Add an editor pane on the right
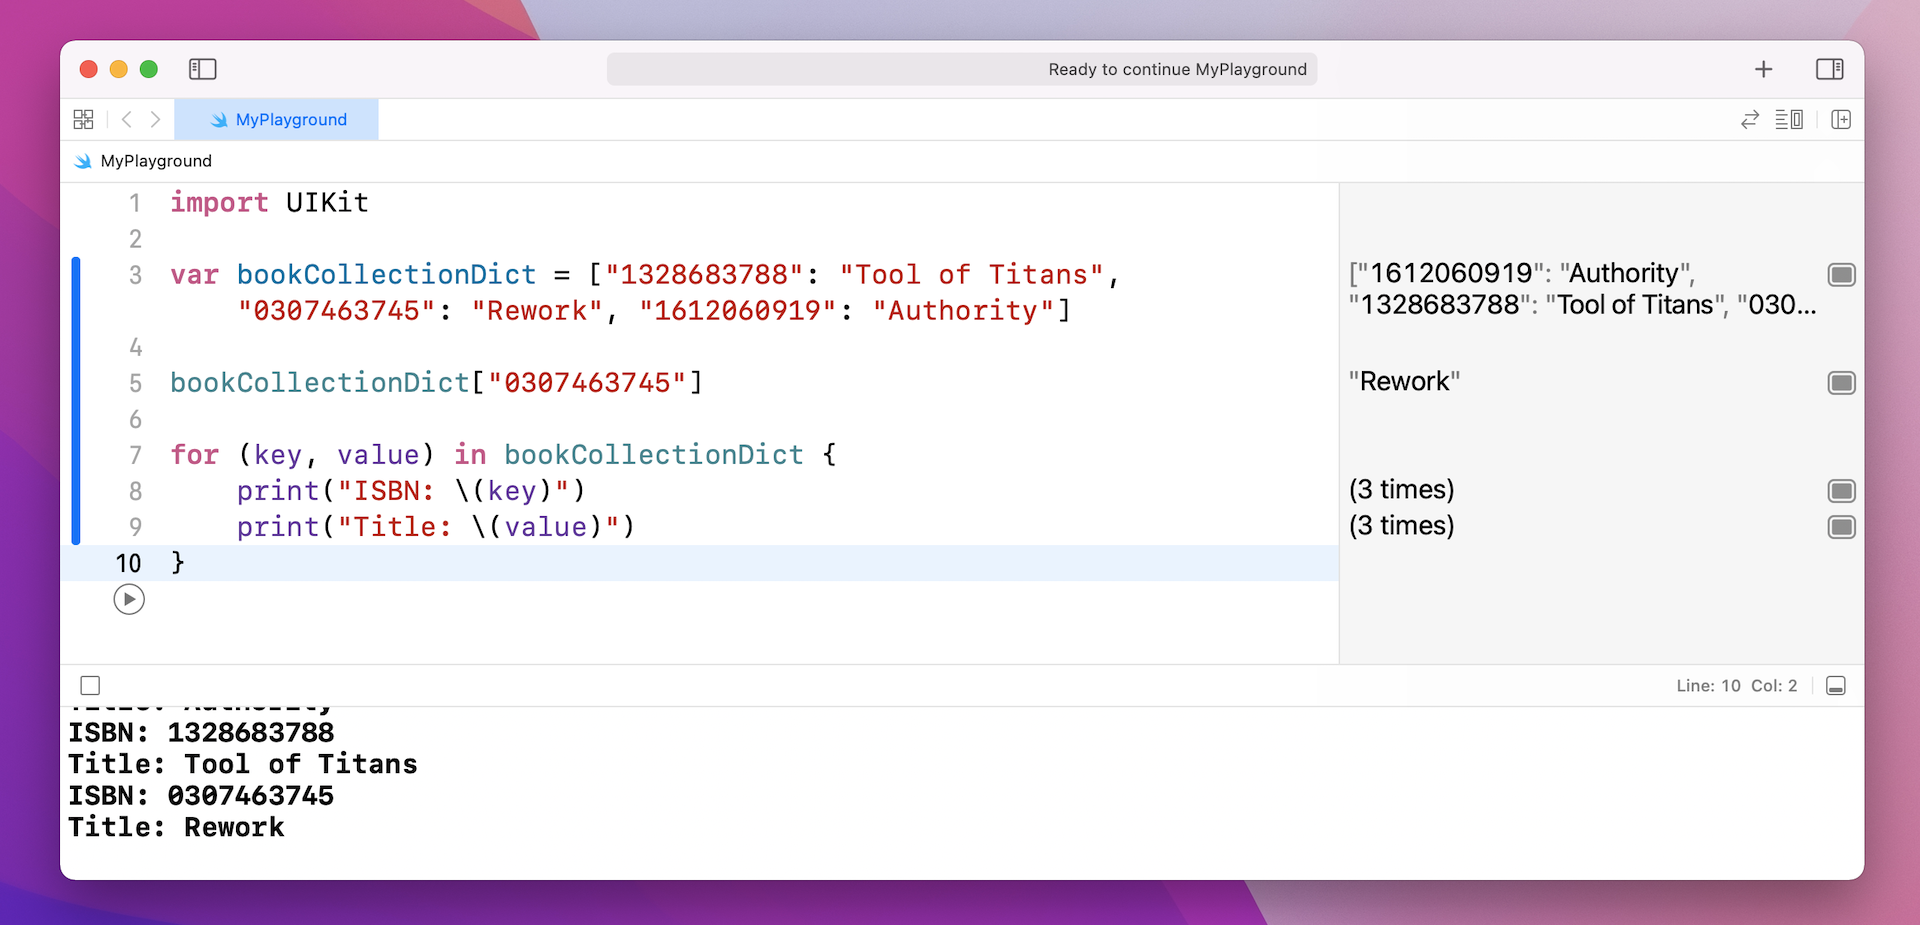This screenshot has width=1920, height=925. point(1841,120)
